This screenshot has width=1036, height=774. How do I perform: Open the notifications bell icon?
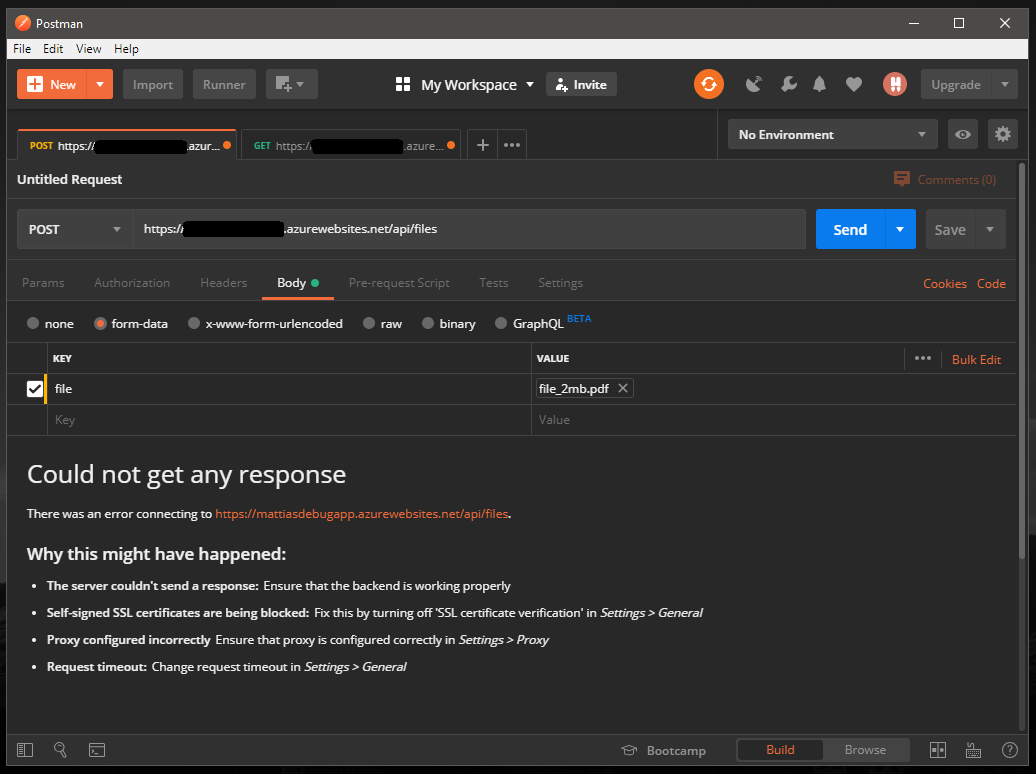coord(819,85)
